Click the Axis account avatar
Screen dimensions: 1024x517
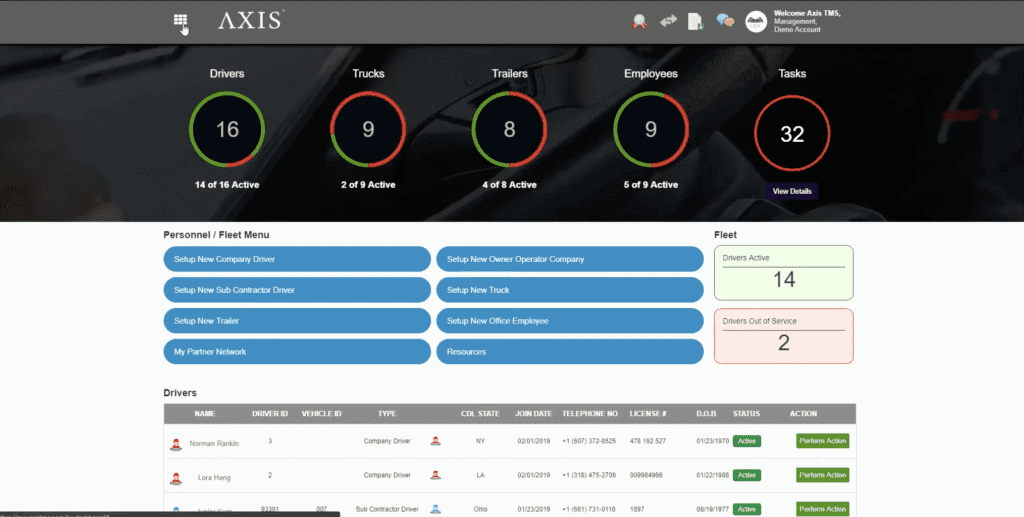pyautogui.click(x=756, y=22)
